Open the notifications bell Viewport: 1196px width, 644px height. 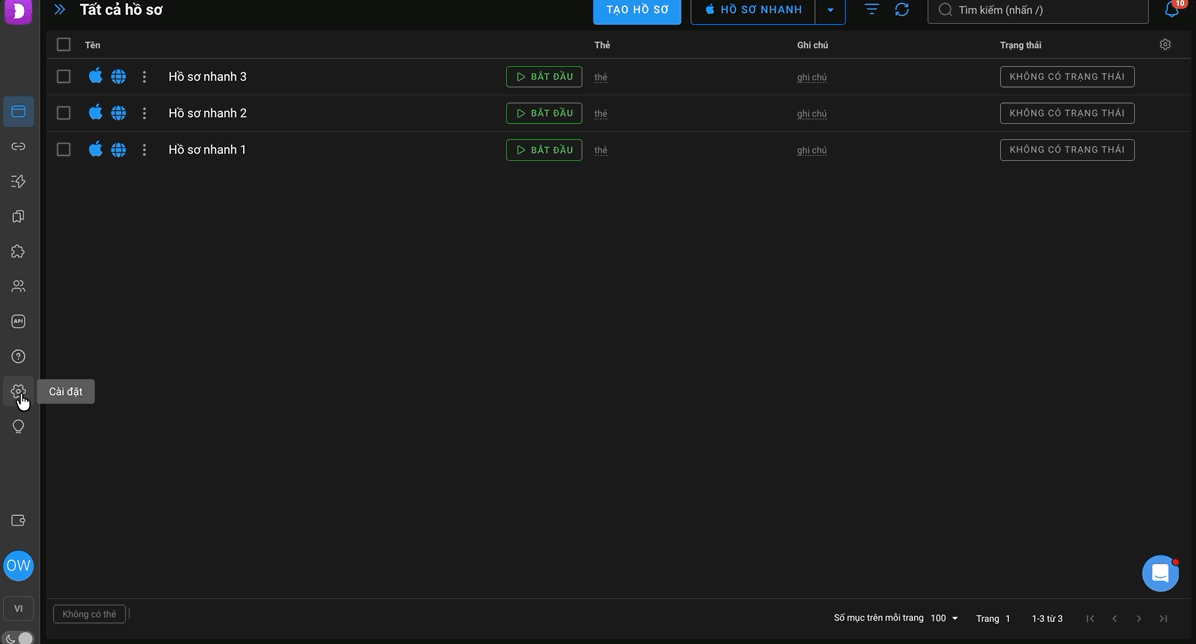(1172, 9)
